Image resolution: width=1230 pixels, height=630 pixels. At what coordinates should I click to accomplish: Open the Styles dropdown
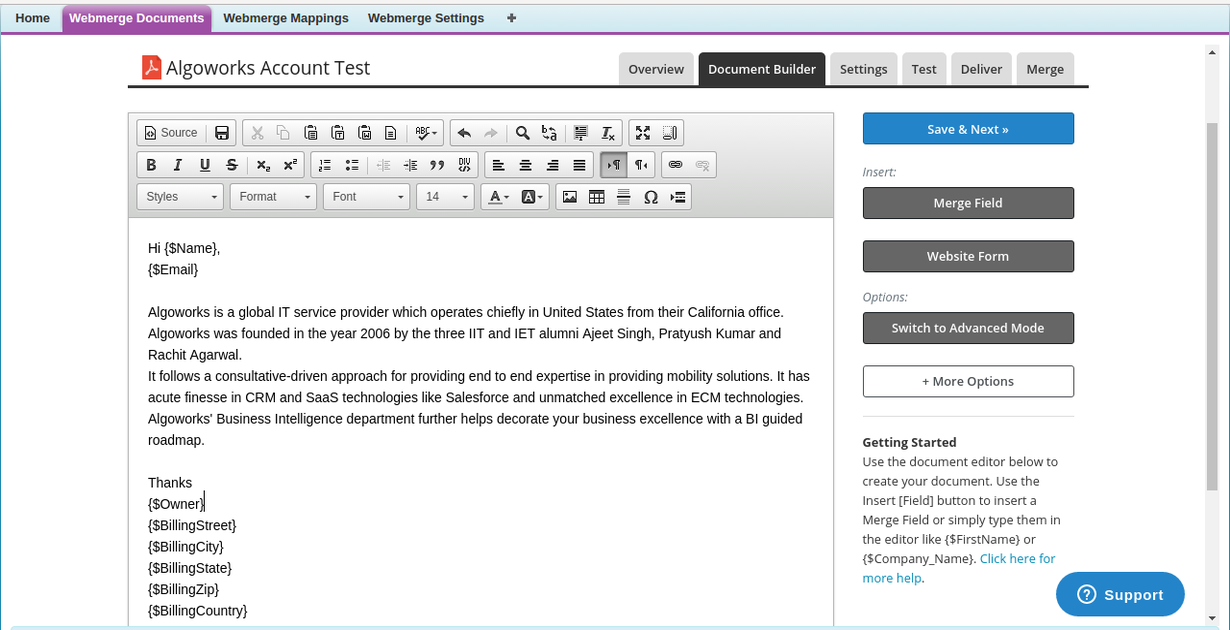pyautogui.click(x=181, y=197)
